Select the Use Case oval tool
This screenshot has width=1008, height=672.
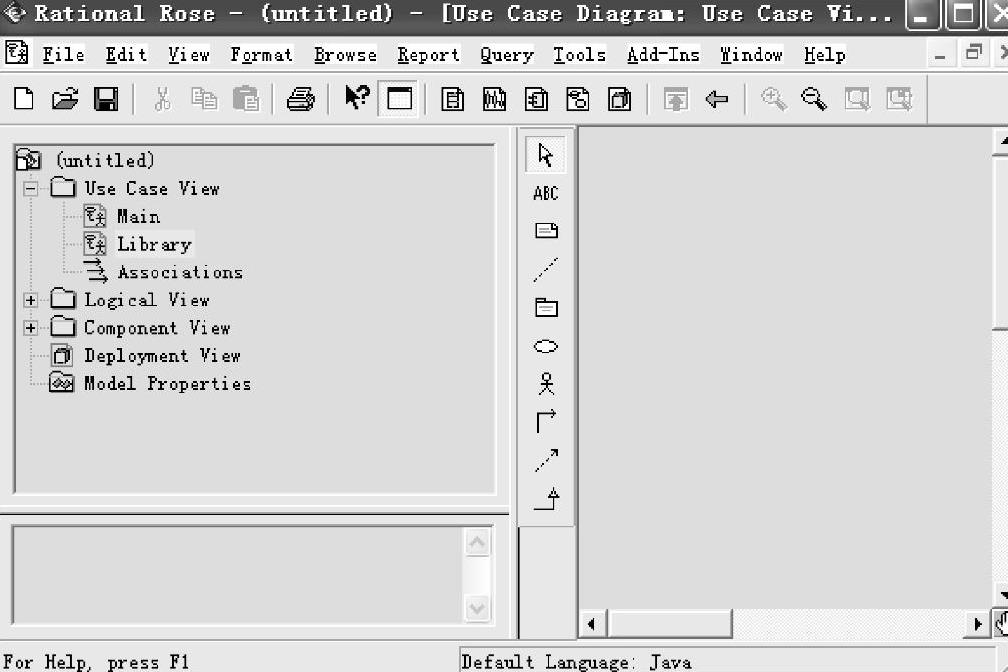point(546,347)
